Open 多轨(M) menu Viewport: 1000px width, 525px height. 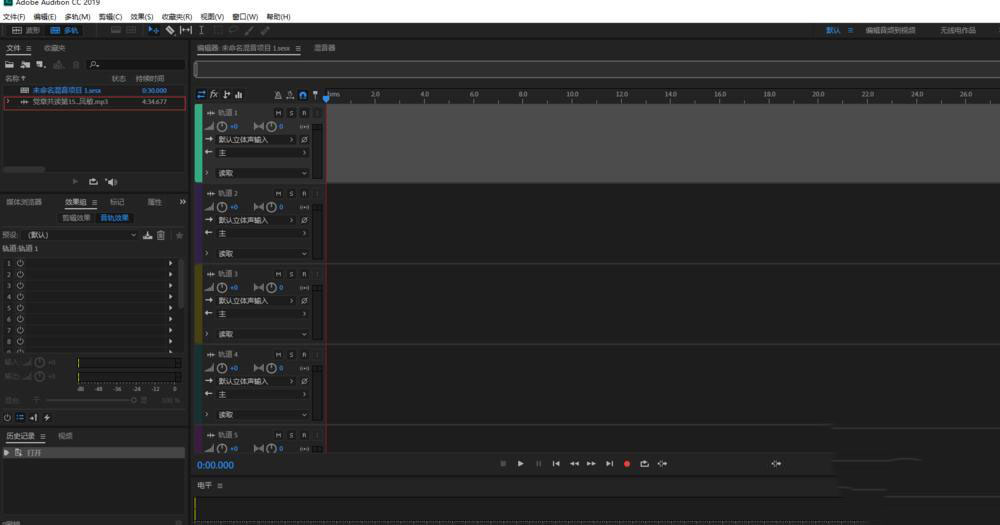tap(77, 17)
